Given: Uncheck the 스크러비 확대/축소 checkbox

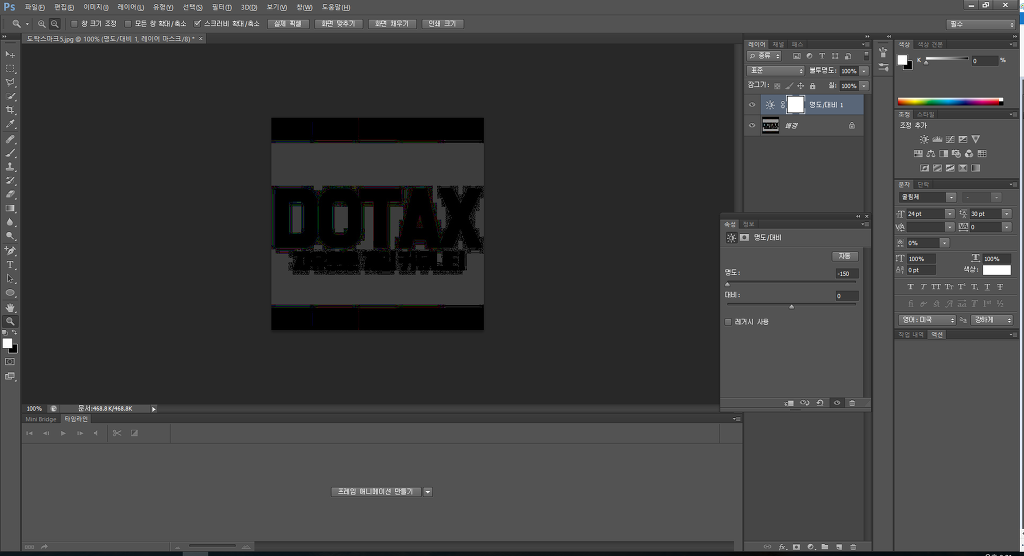Looking at the screenshot, I should (197, 24).
